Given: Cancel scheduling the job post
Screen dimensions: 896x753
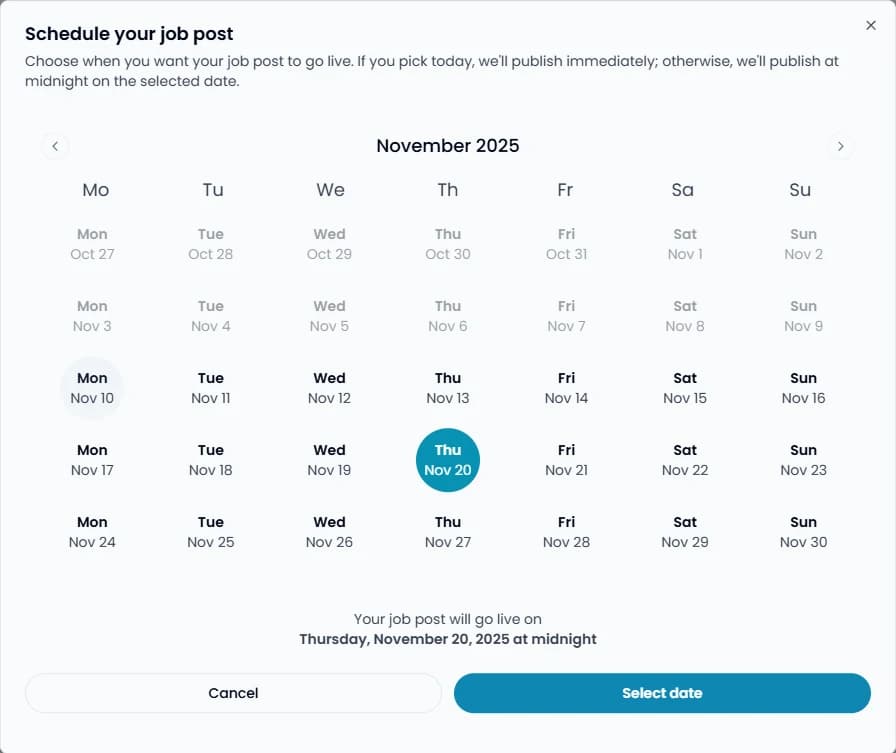Looking at the screenshot, I should point(233,692).
